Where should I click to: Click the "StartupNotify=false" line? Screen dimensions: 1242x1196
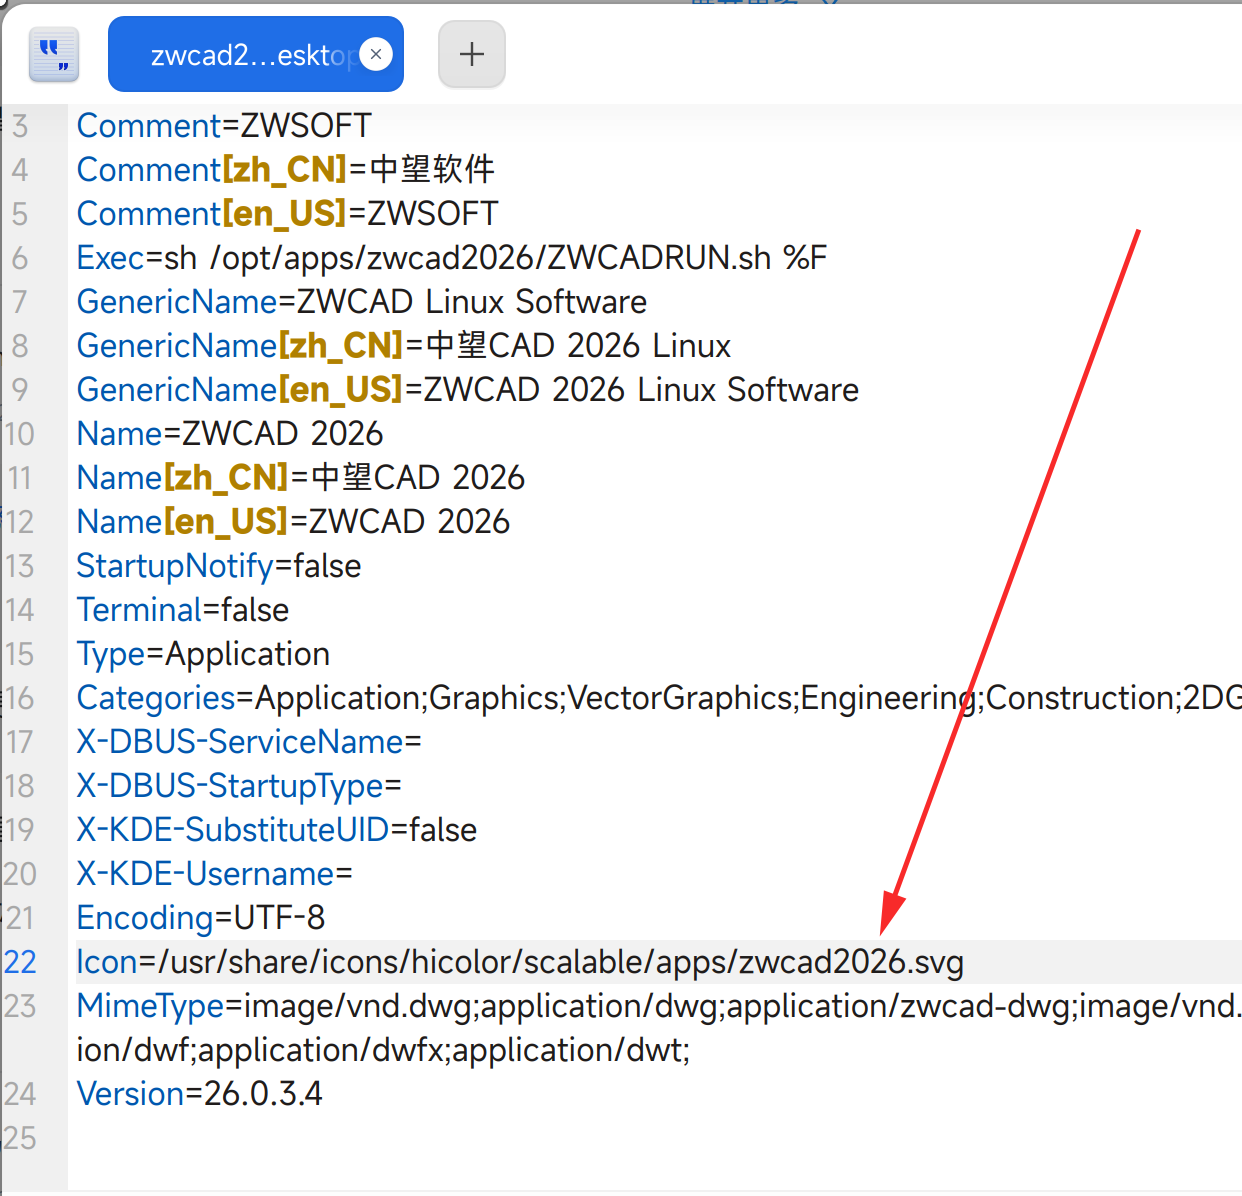219,566
